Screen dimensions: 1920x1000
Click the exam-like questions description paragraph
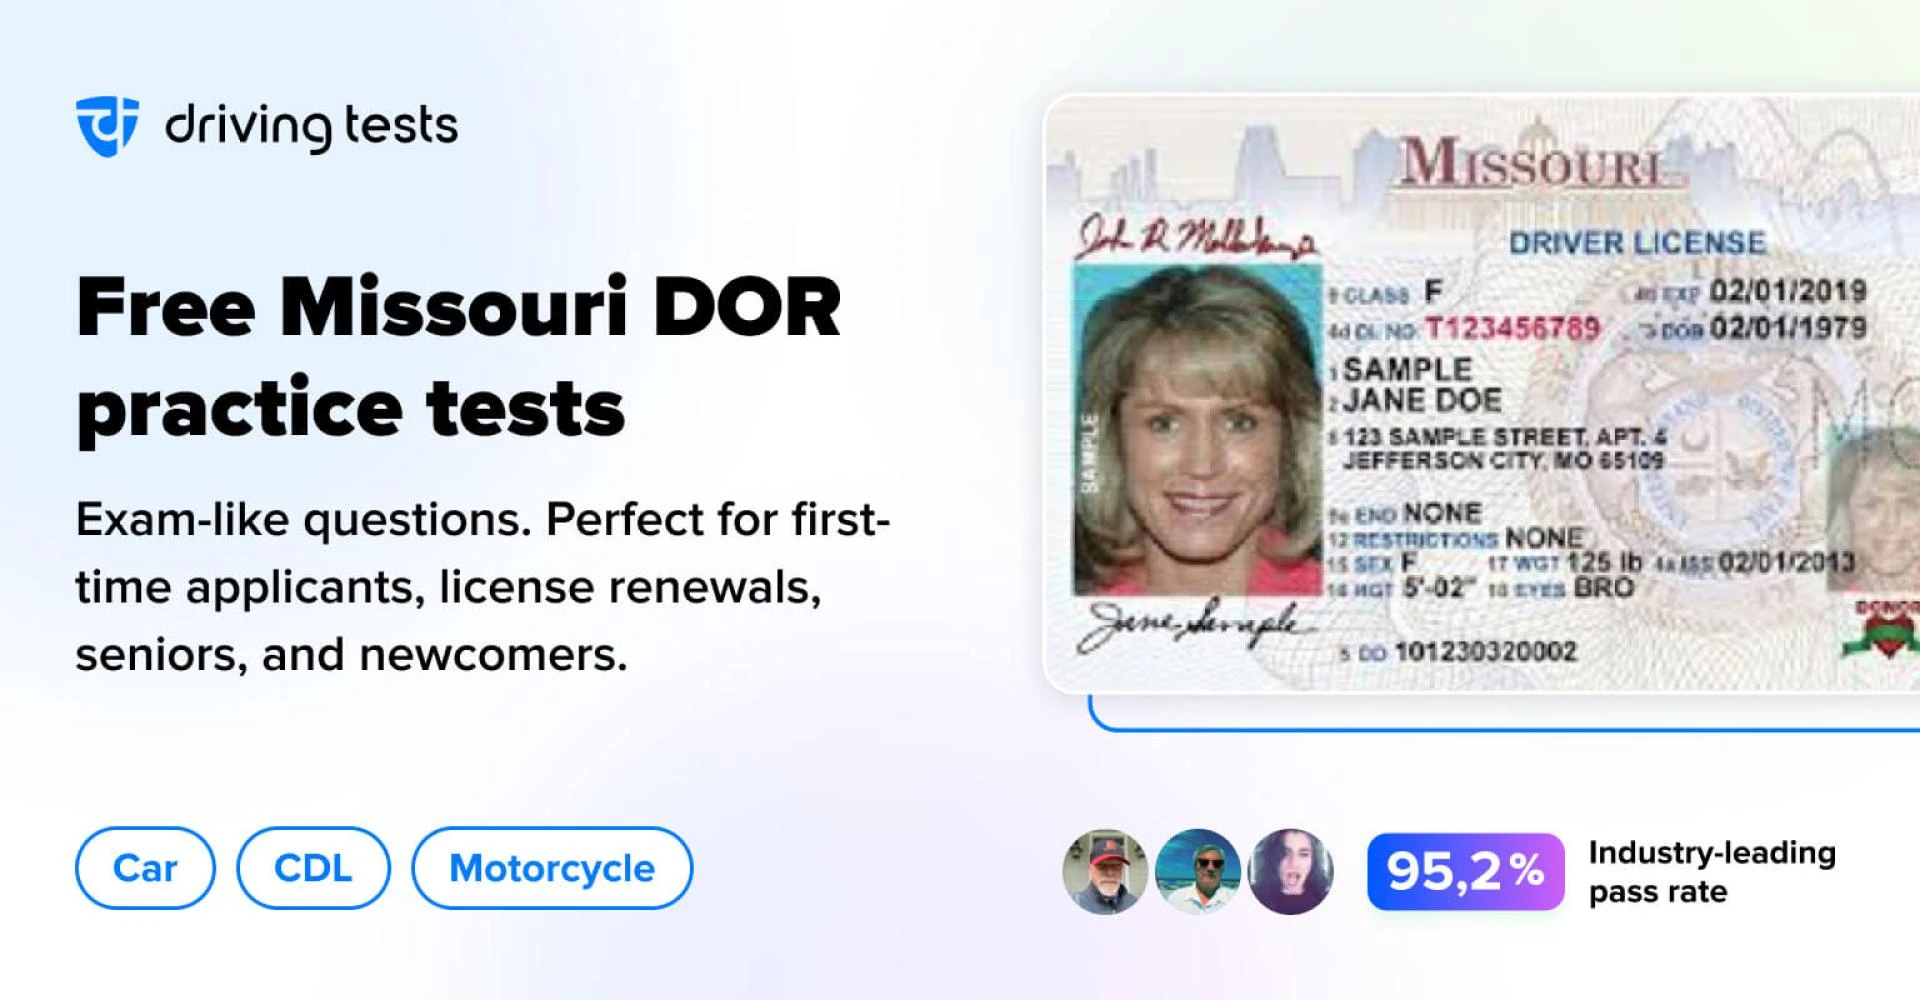[x=483, y=587]
